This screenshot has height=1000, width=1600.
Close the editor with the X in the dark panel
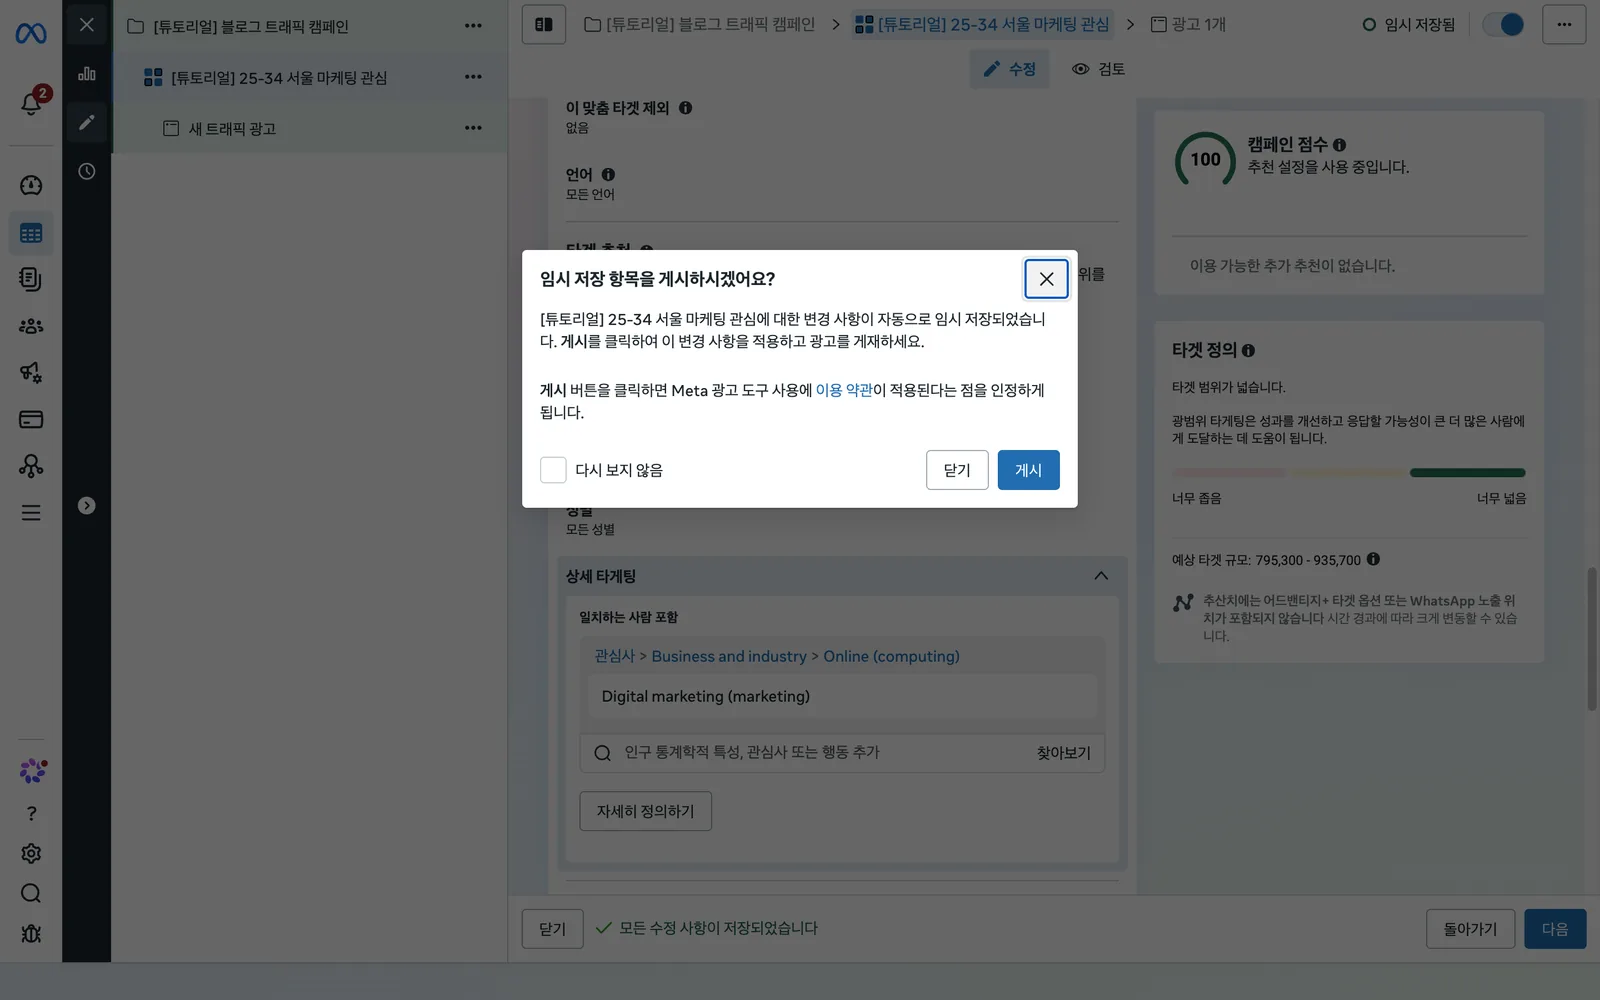pyautogui.click(x=87, y=25)
